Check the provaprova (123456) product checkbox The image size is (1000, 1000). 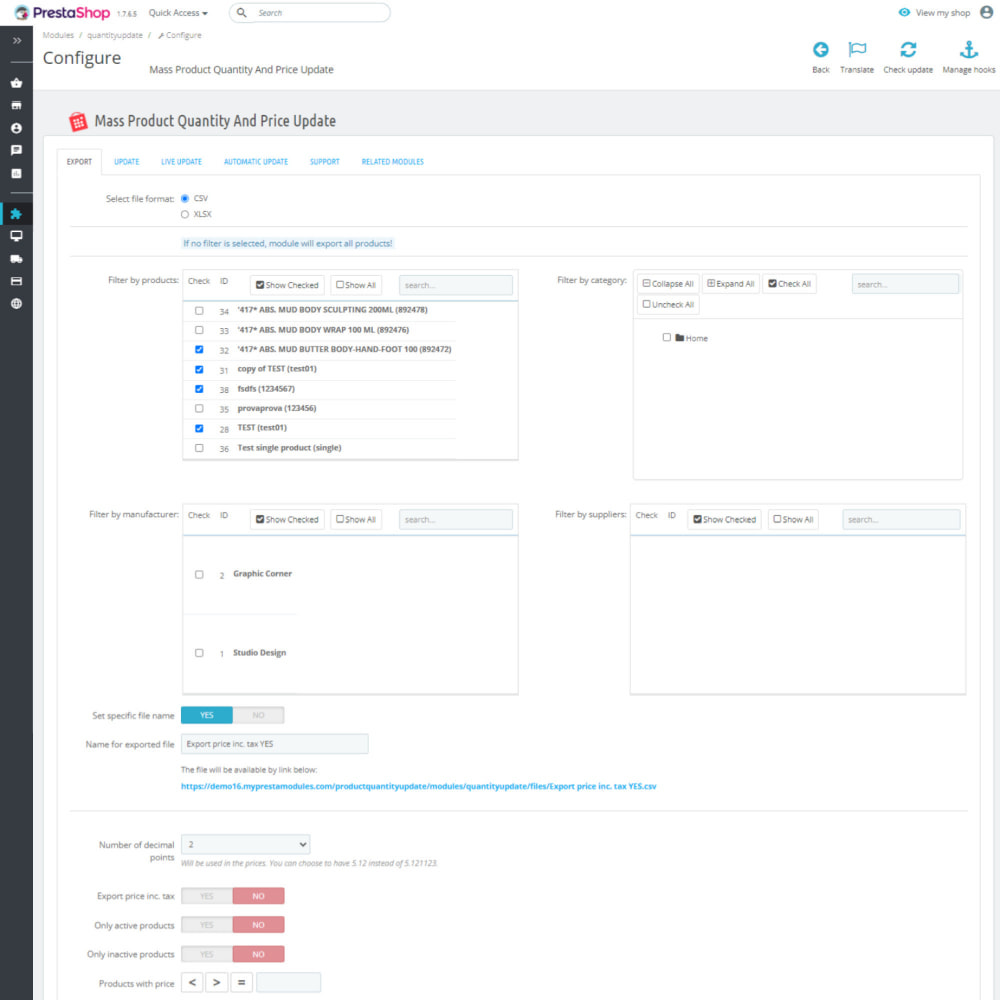click(199, 409)
